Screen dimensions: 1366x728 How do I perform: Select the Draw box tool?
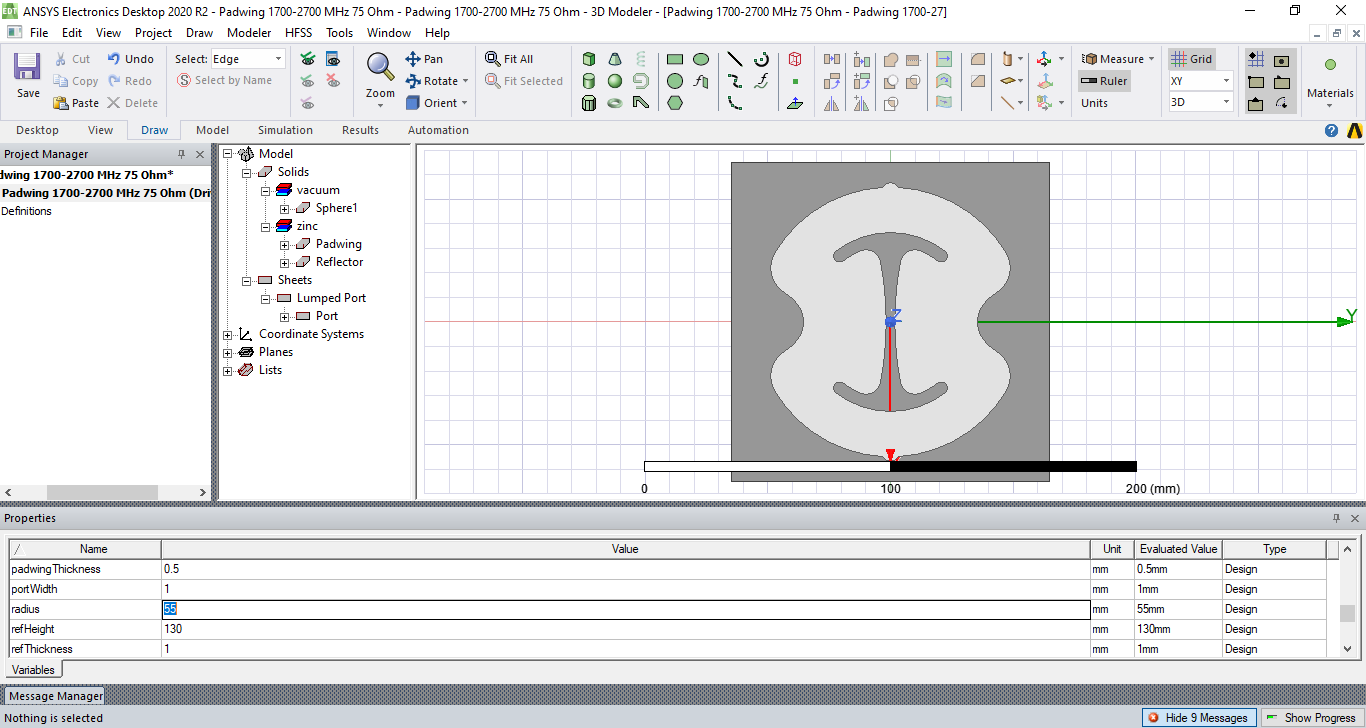(590, 59)
